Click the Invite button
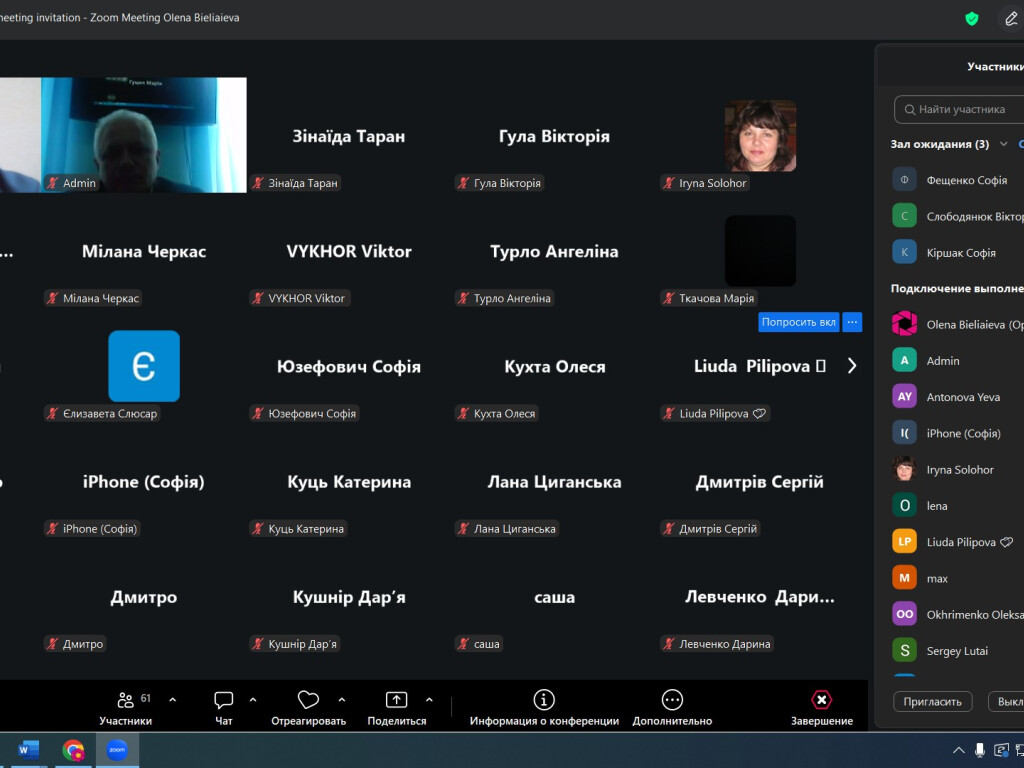The width and height of the screenshot is (1024, 768). coord(933,701)
